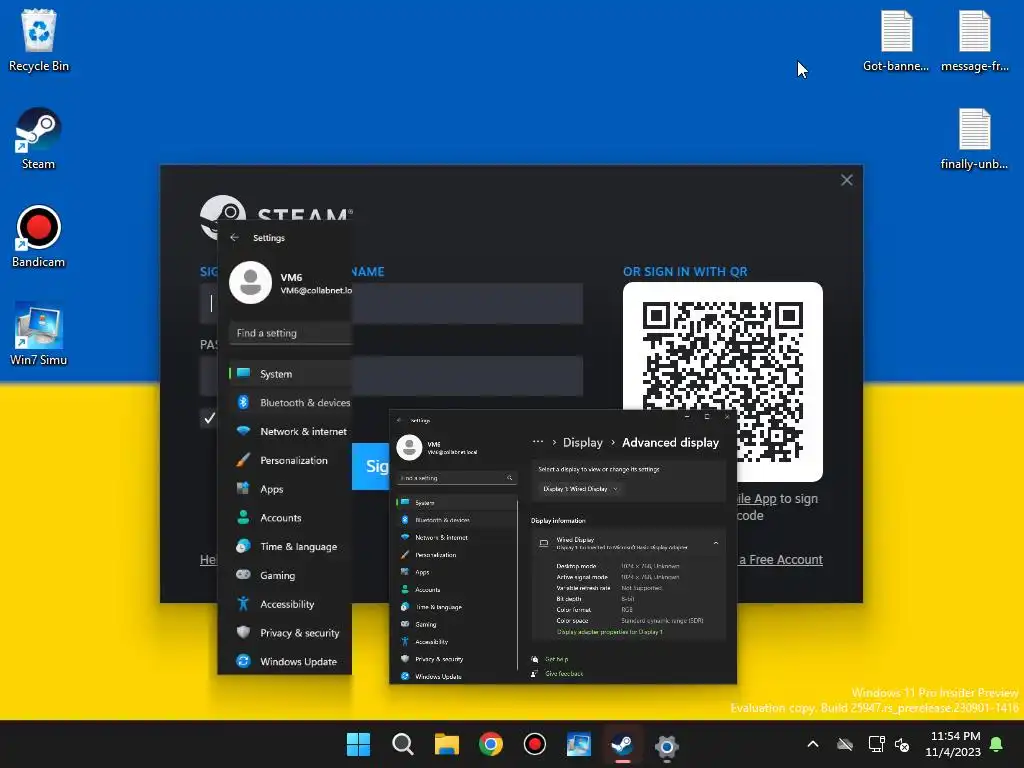Open taskbar Search
1024x768 pixels.
click(x=402, y=744)
